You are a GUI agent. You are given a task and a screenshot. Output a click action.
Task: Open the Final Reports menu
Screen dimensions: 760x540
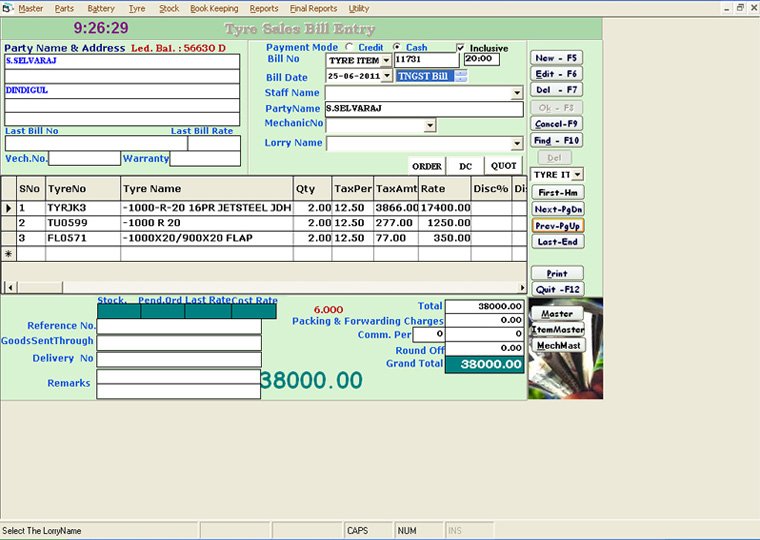tap(313, 8)
